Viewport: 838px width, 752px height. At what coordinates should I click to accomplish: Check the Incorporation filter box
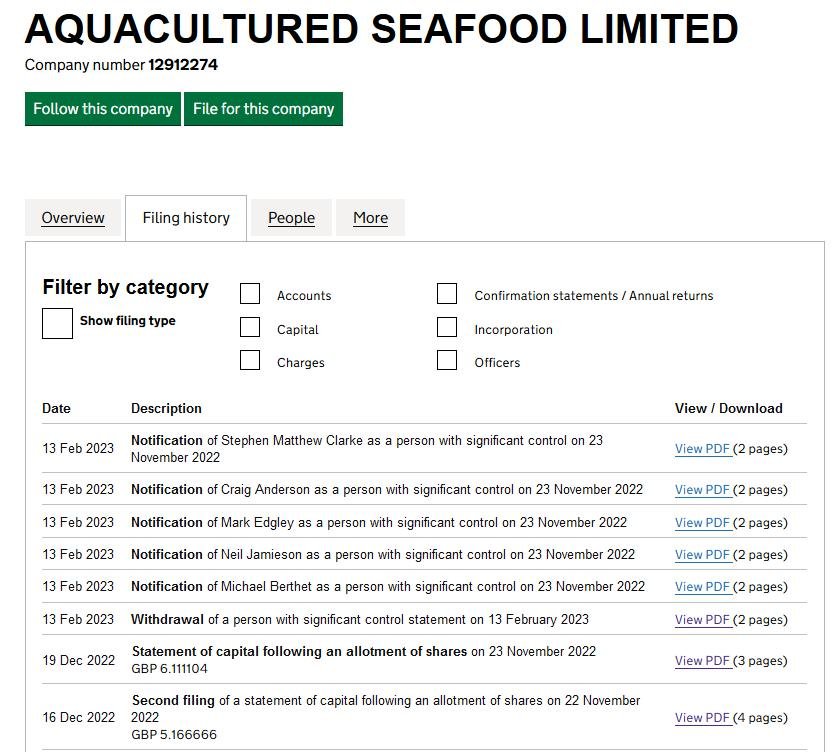(x=447, y=327)
